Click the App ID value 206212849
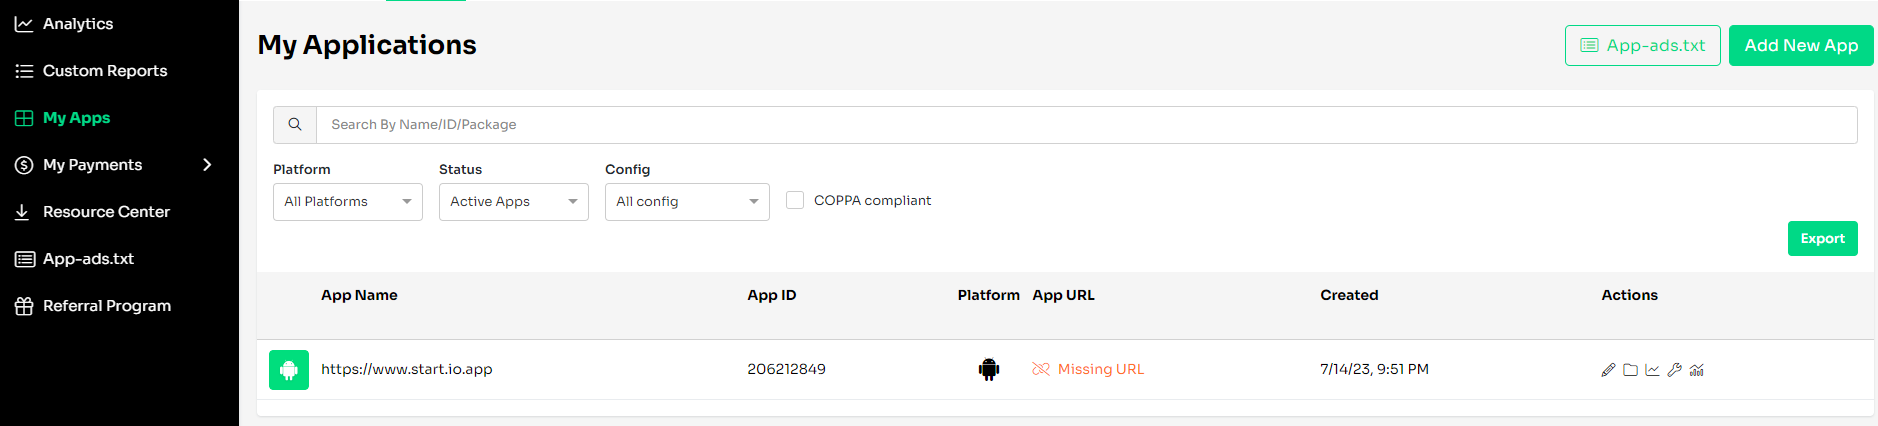 tap(787, 369)
